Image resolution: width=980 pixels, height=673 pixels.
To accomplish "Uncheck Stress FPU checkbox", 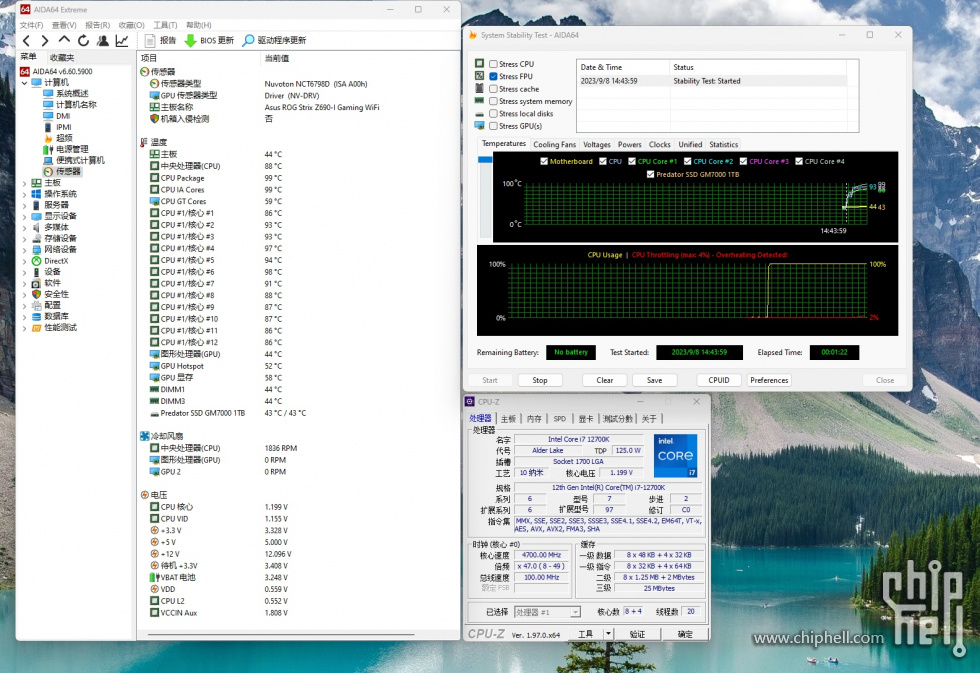I will [x=493, y=76].
